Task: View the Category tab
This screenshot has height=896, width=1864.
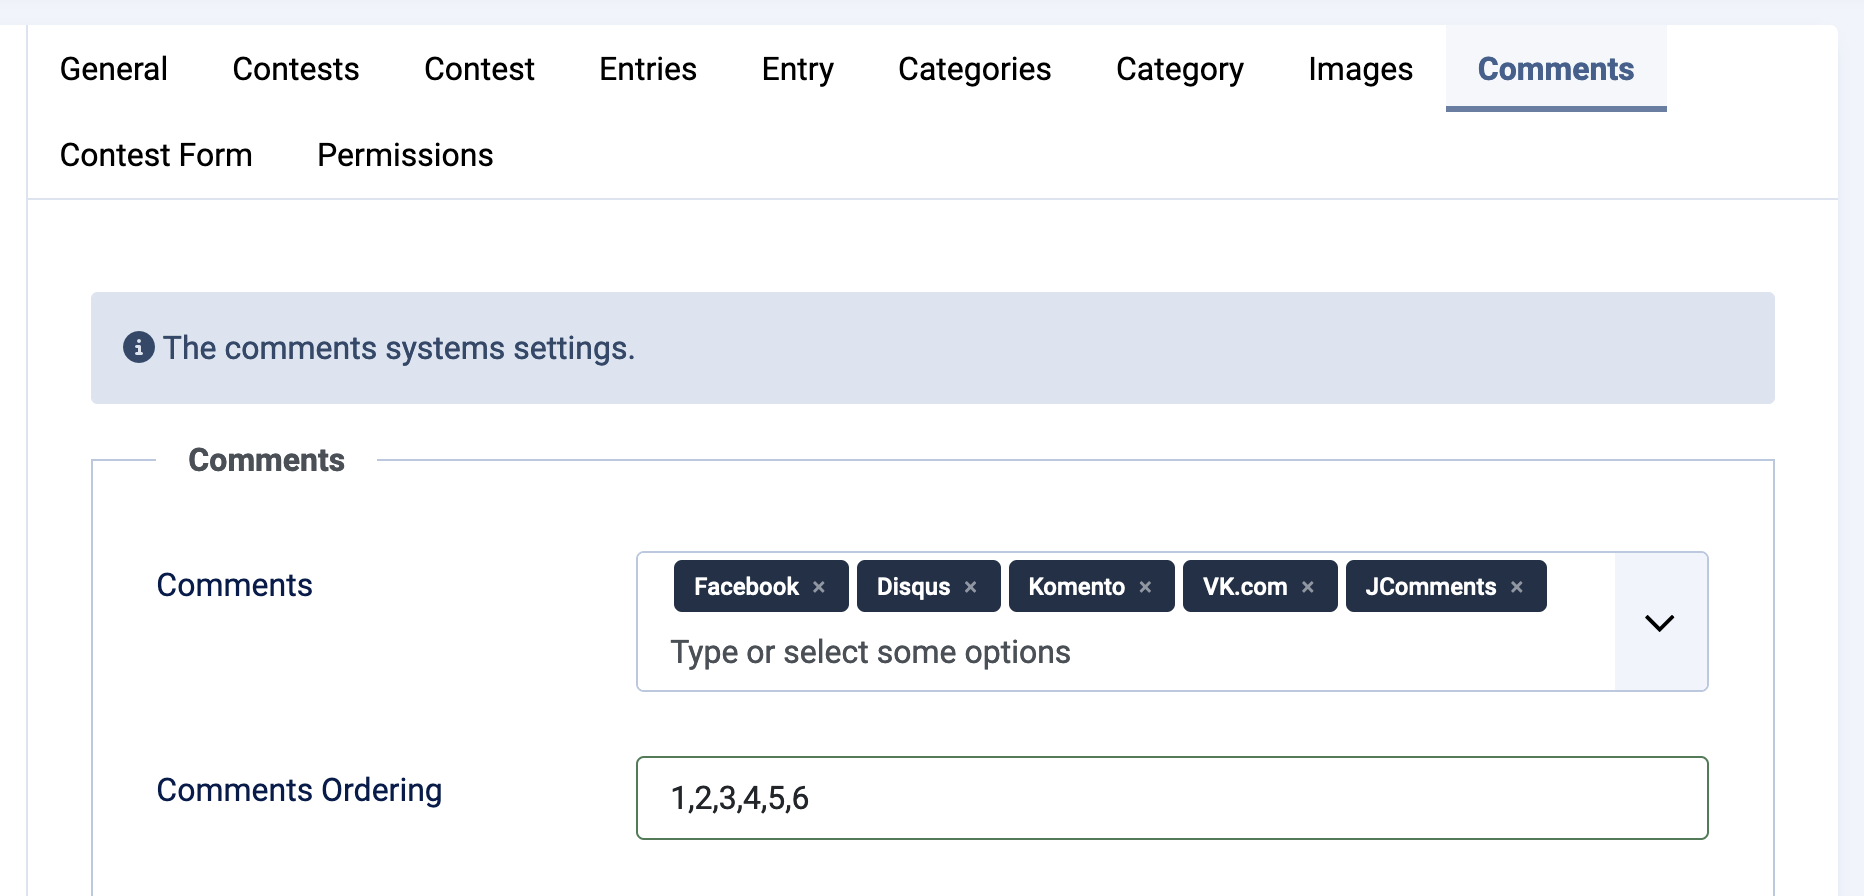Action: [1180, 69]
